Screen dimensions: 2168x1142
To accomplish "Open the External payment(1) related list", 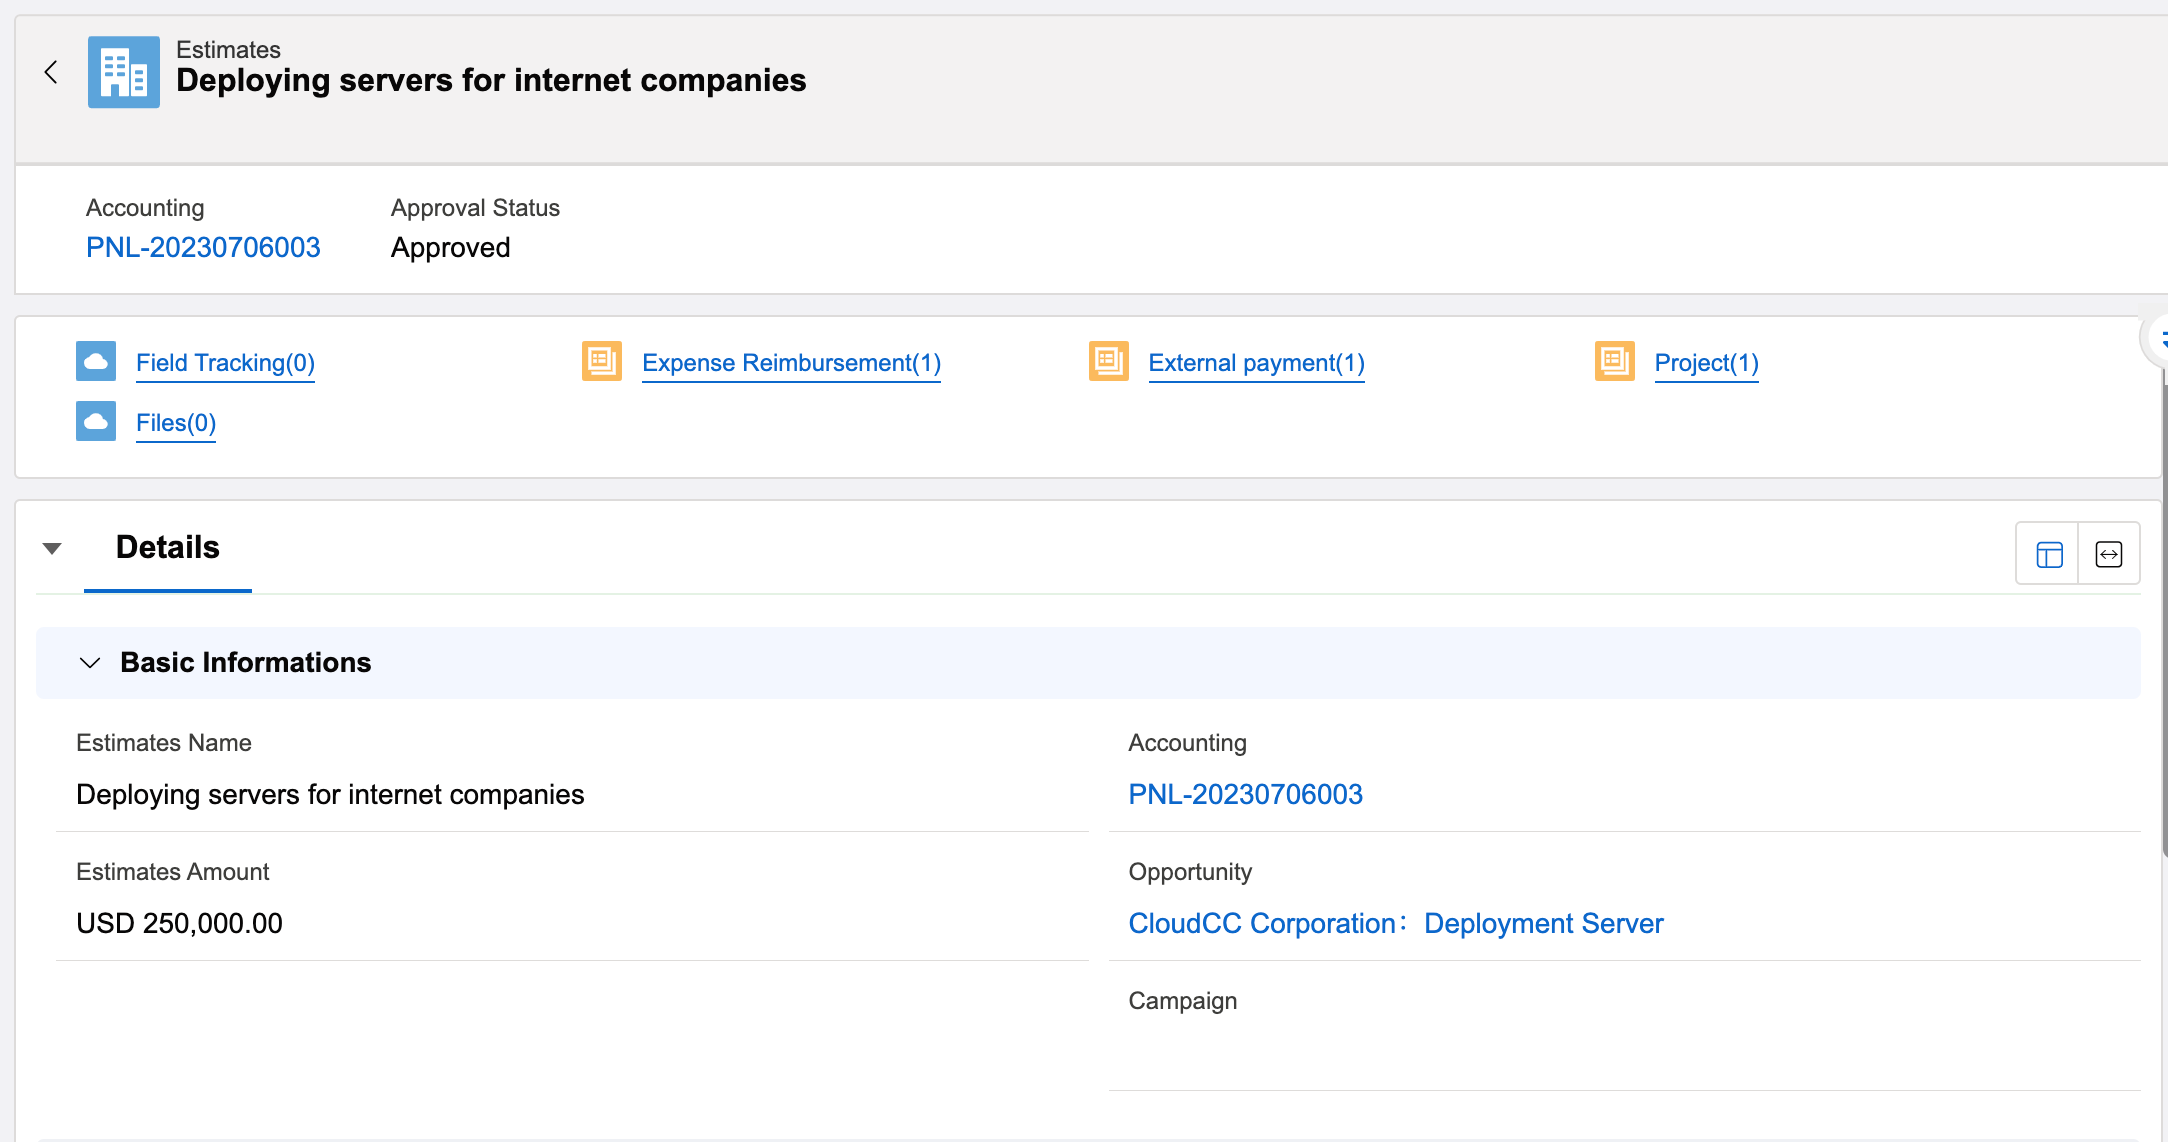I will (1256, 363).
